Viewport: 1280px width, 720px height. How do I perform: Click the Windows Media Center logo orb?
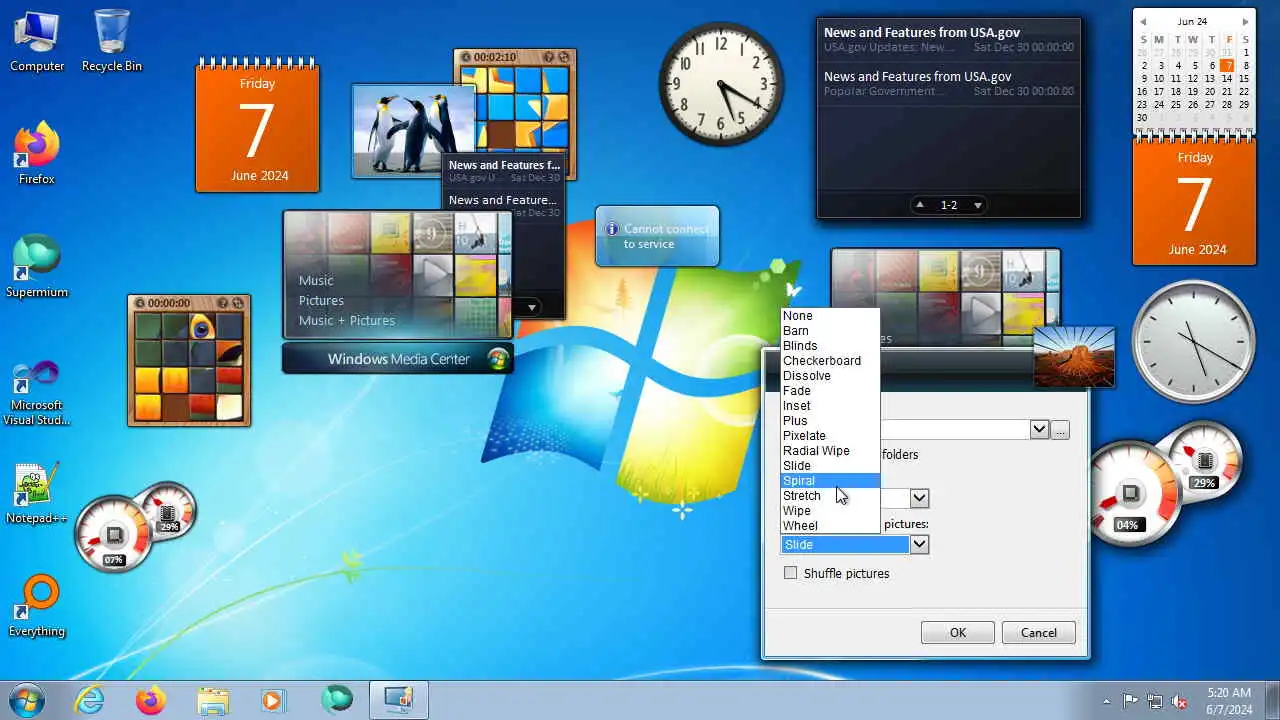[497, 359]
